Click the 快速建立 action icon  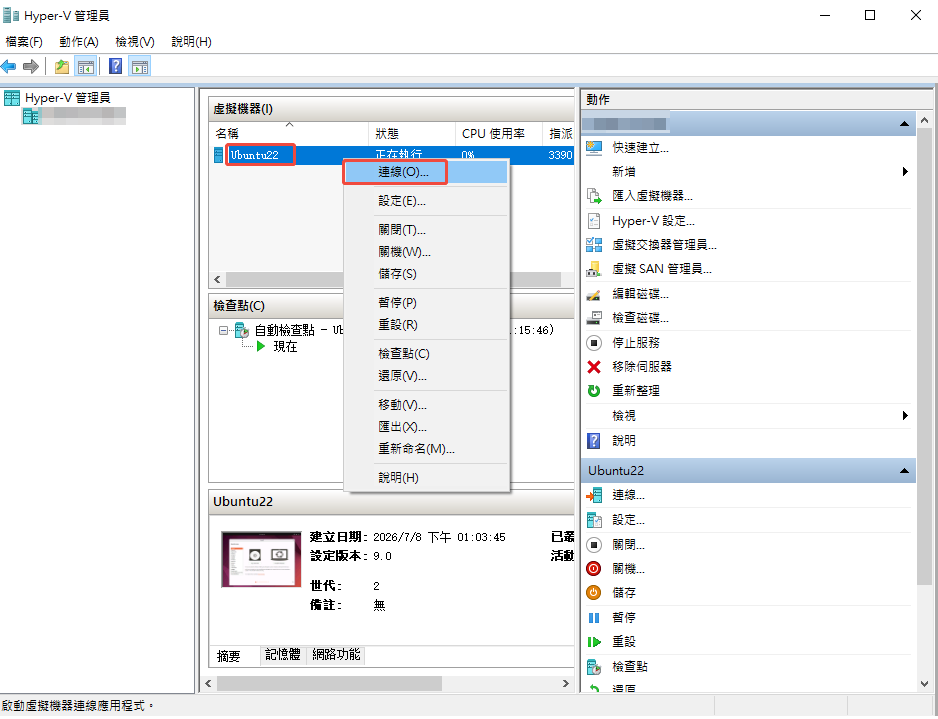pyautogui.click(x=593, y=148)
